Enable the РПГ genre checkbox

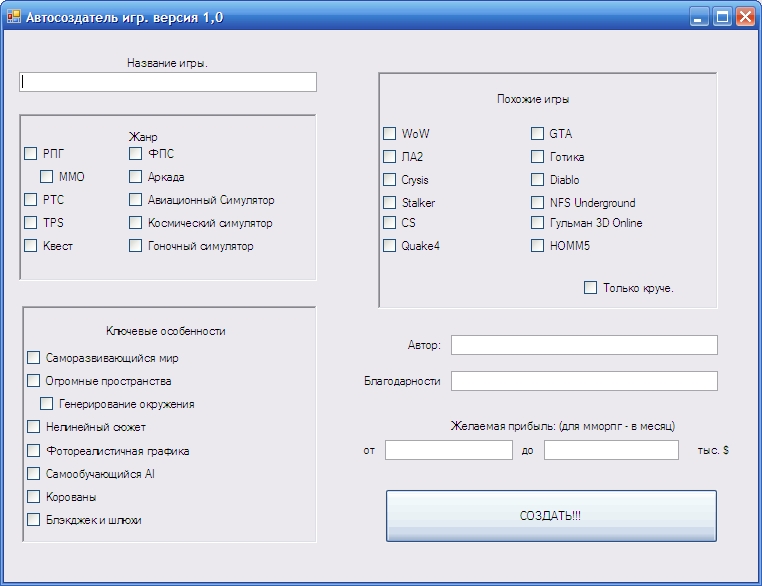tap(31, 154)
